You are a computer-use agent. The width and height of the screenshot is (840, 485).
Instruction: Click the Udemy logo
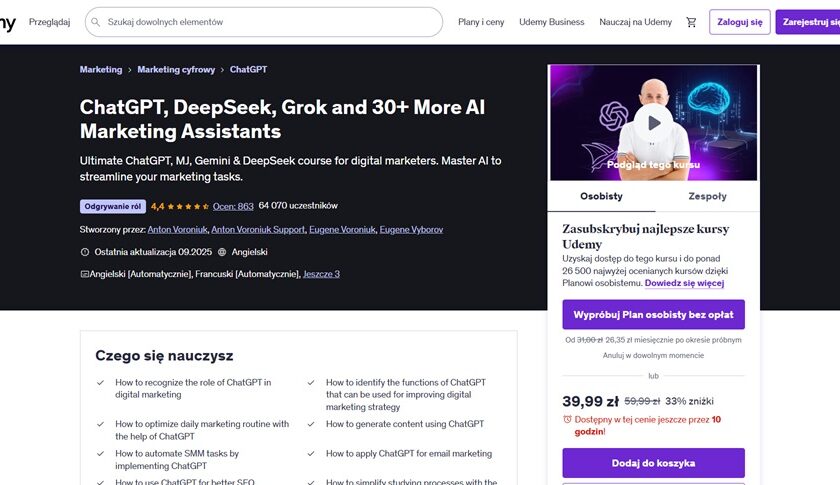pos(8,23)
